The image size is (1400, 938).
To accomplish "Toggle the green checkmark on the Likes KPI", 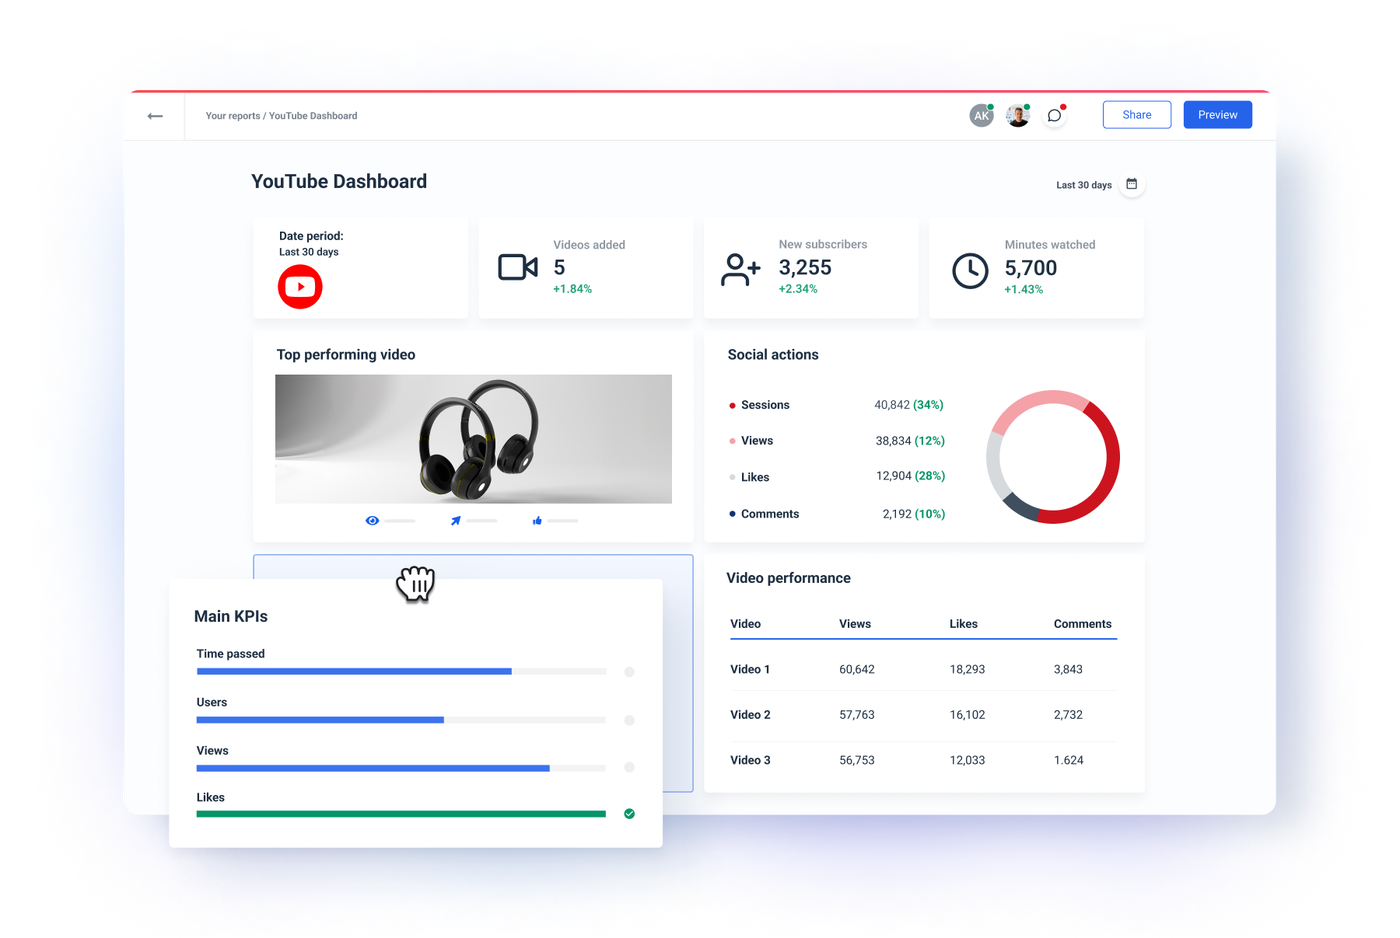I will (x=629, y=814).
